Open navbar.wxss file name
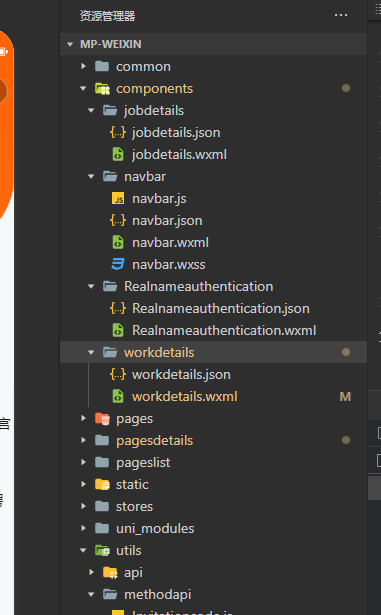The height and width of the screenshot is (615, 381). click(169, 265)
